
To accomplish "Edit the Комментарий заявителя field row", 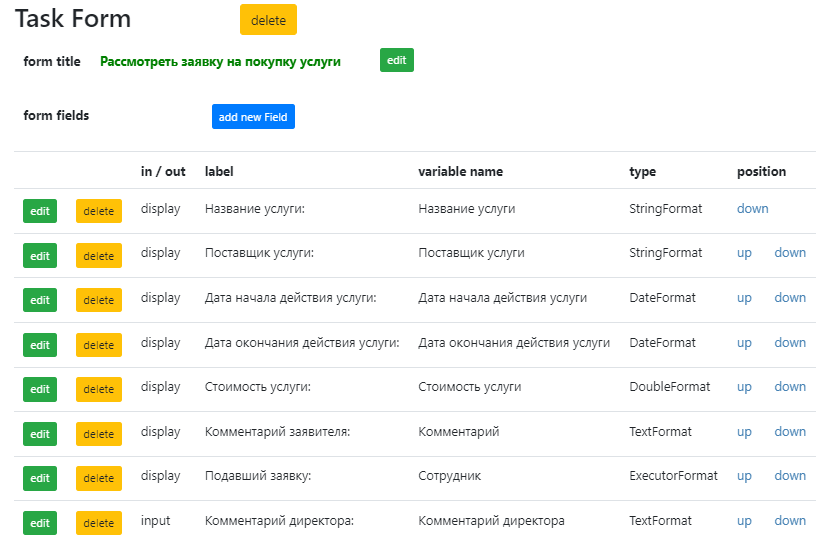I will pos(40,434).
